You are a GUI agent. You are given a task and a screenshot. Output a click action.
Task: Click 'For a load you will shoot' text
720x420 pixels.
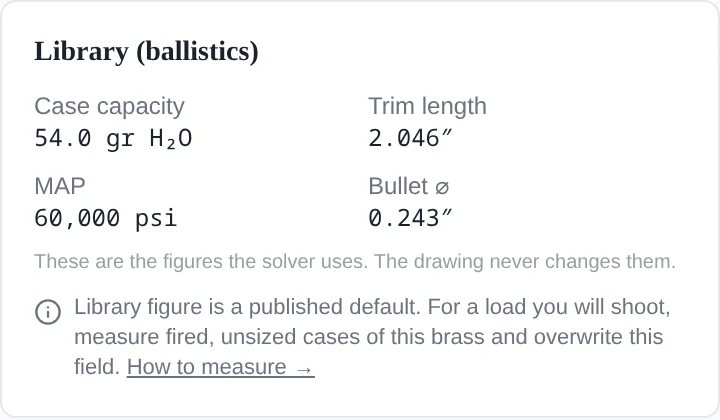(x=549, y=307)
